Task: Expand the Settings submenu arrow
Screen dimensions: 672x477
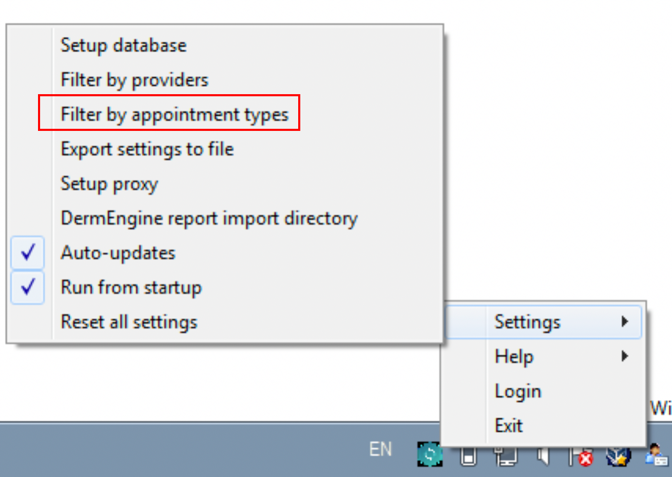Action: pyautogui.click(x=625, y=322)
